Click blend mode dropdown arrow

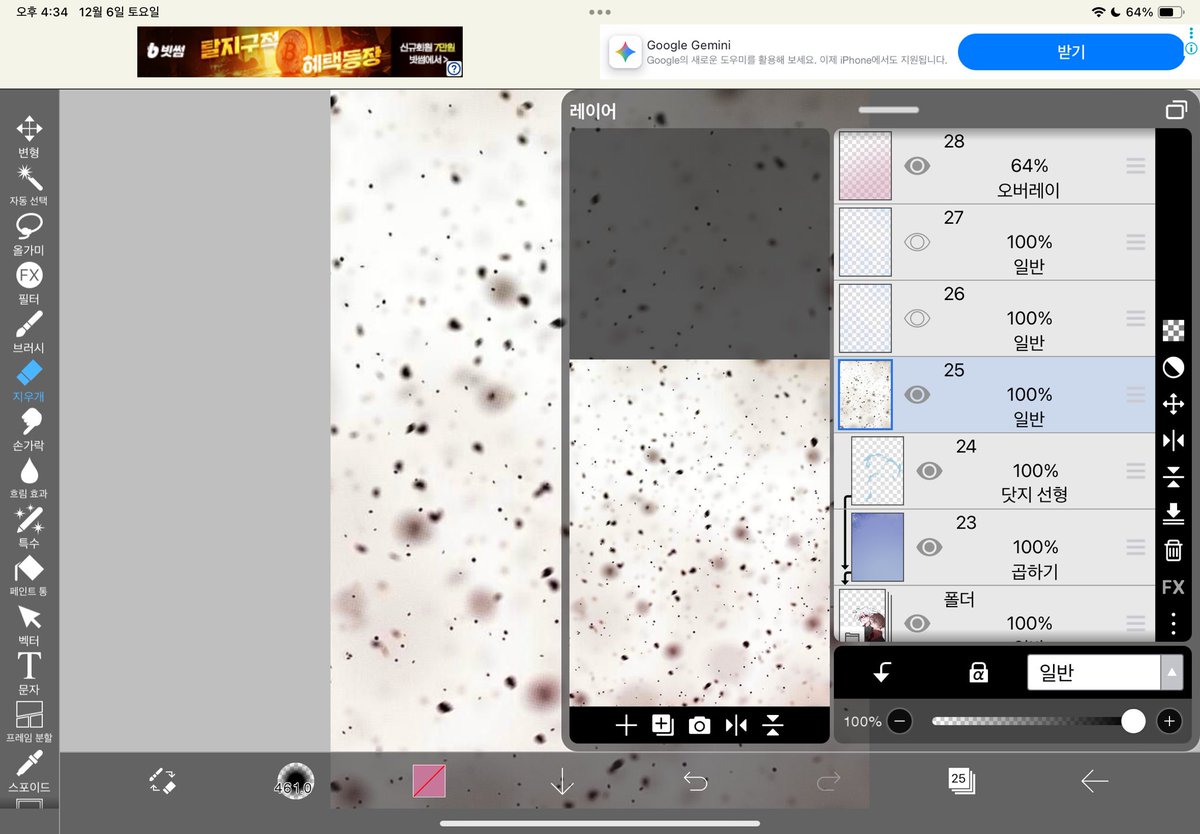point(1171,673)
